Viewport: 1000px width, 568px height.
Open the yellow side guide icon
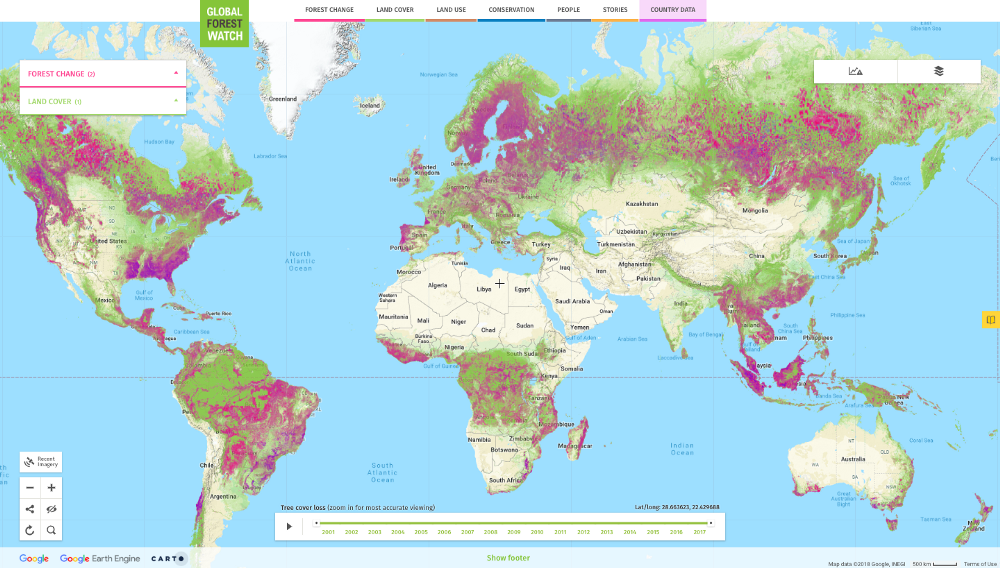click(x=990, y=320)
